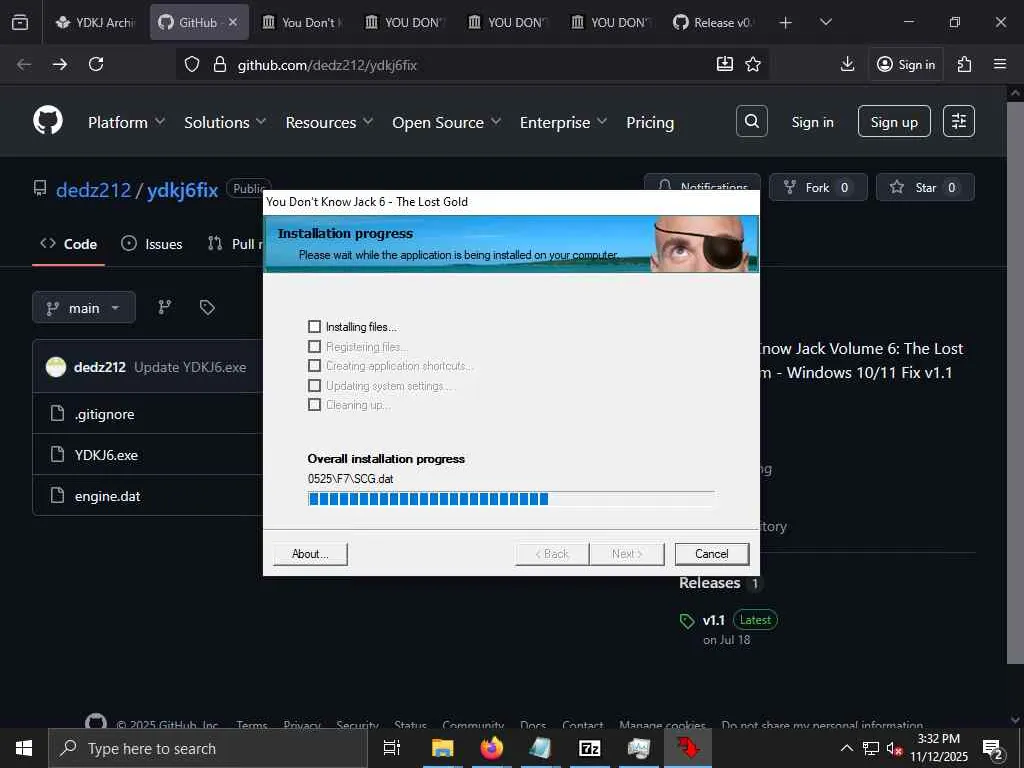Click the Firefox back arrow
1024x768 pixels.
pyautogui.click(x=24, y=64)
